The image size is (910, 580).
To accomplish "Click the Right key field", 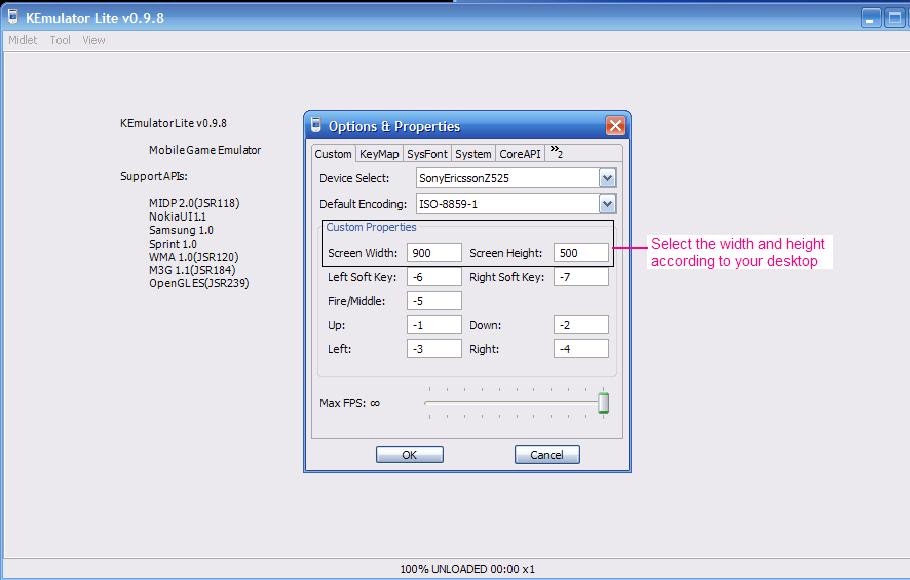I will pyautogui.click(x=581, y=348).
